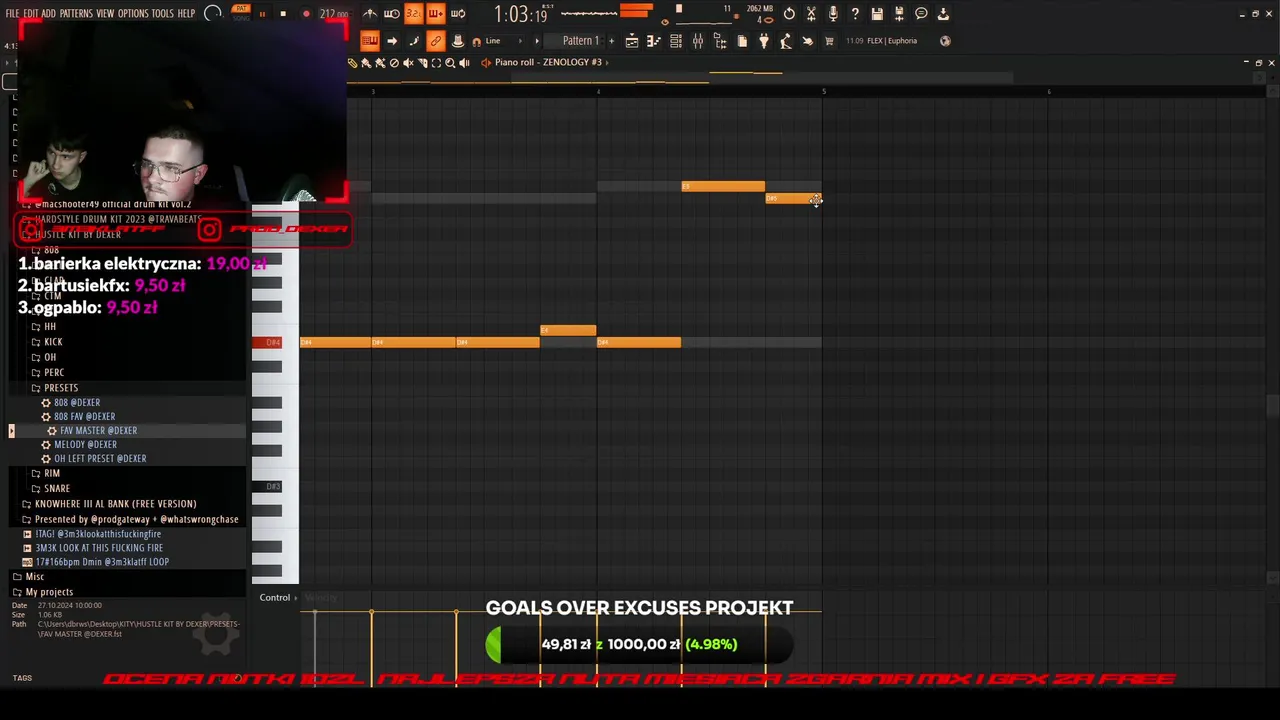Toggle the metronome icon
1280x720 pixels.
[370, 14]
